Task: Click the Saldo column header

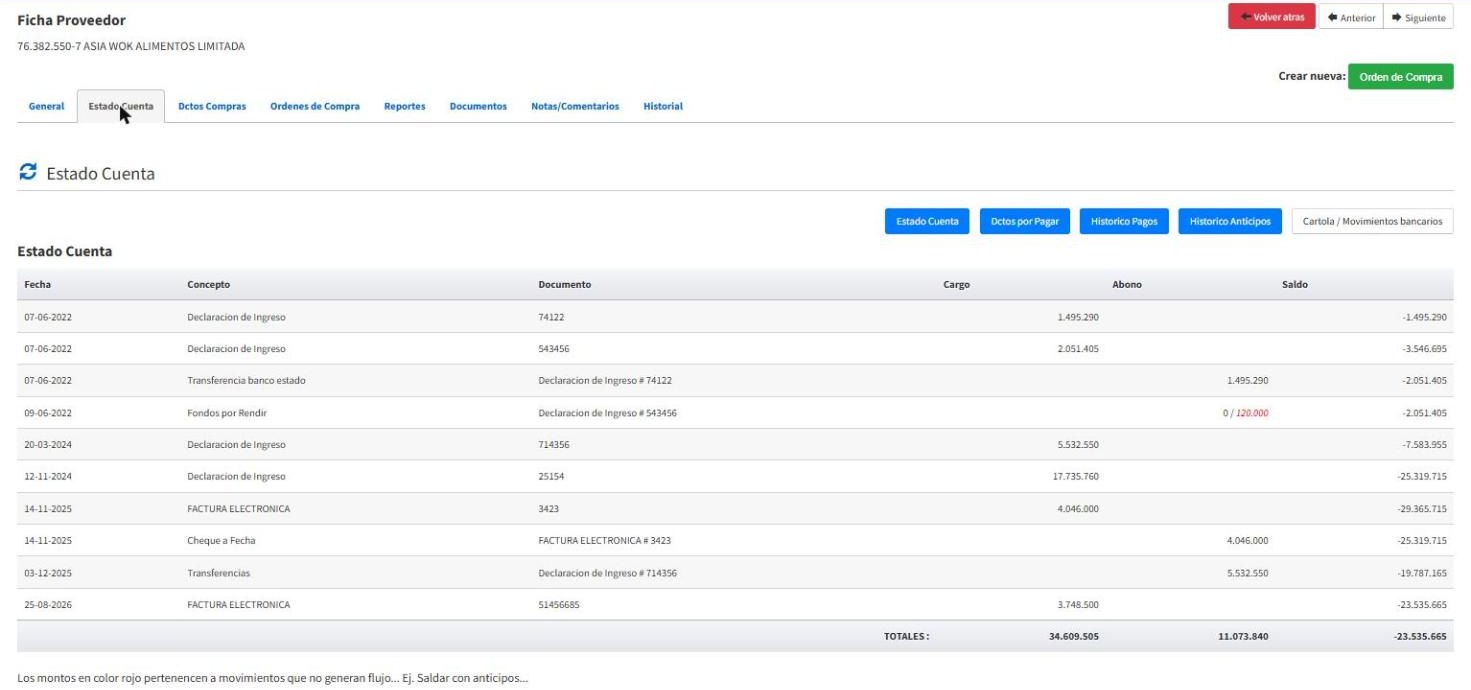Action: coord(1294,285)
